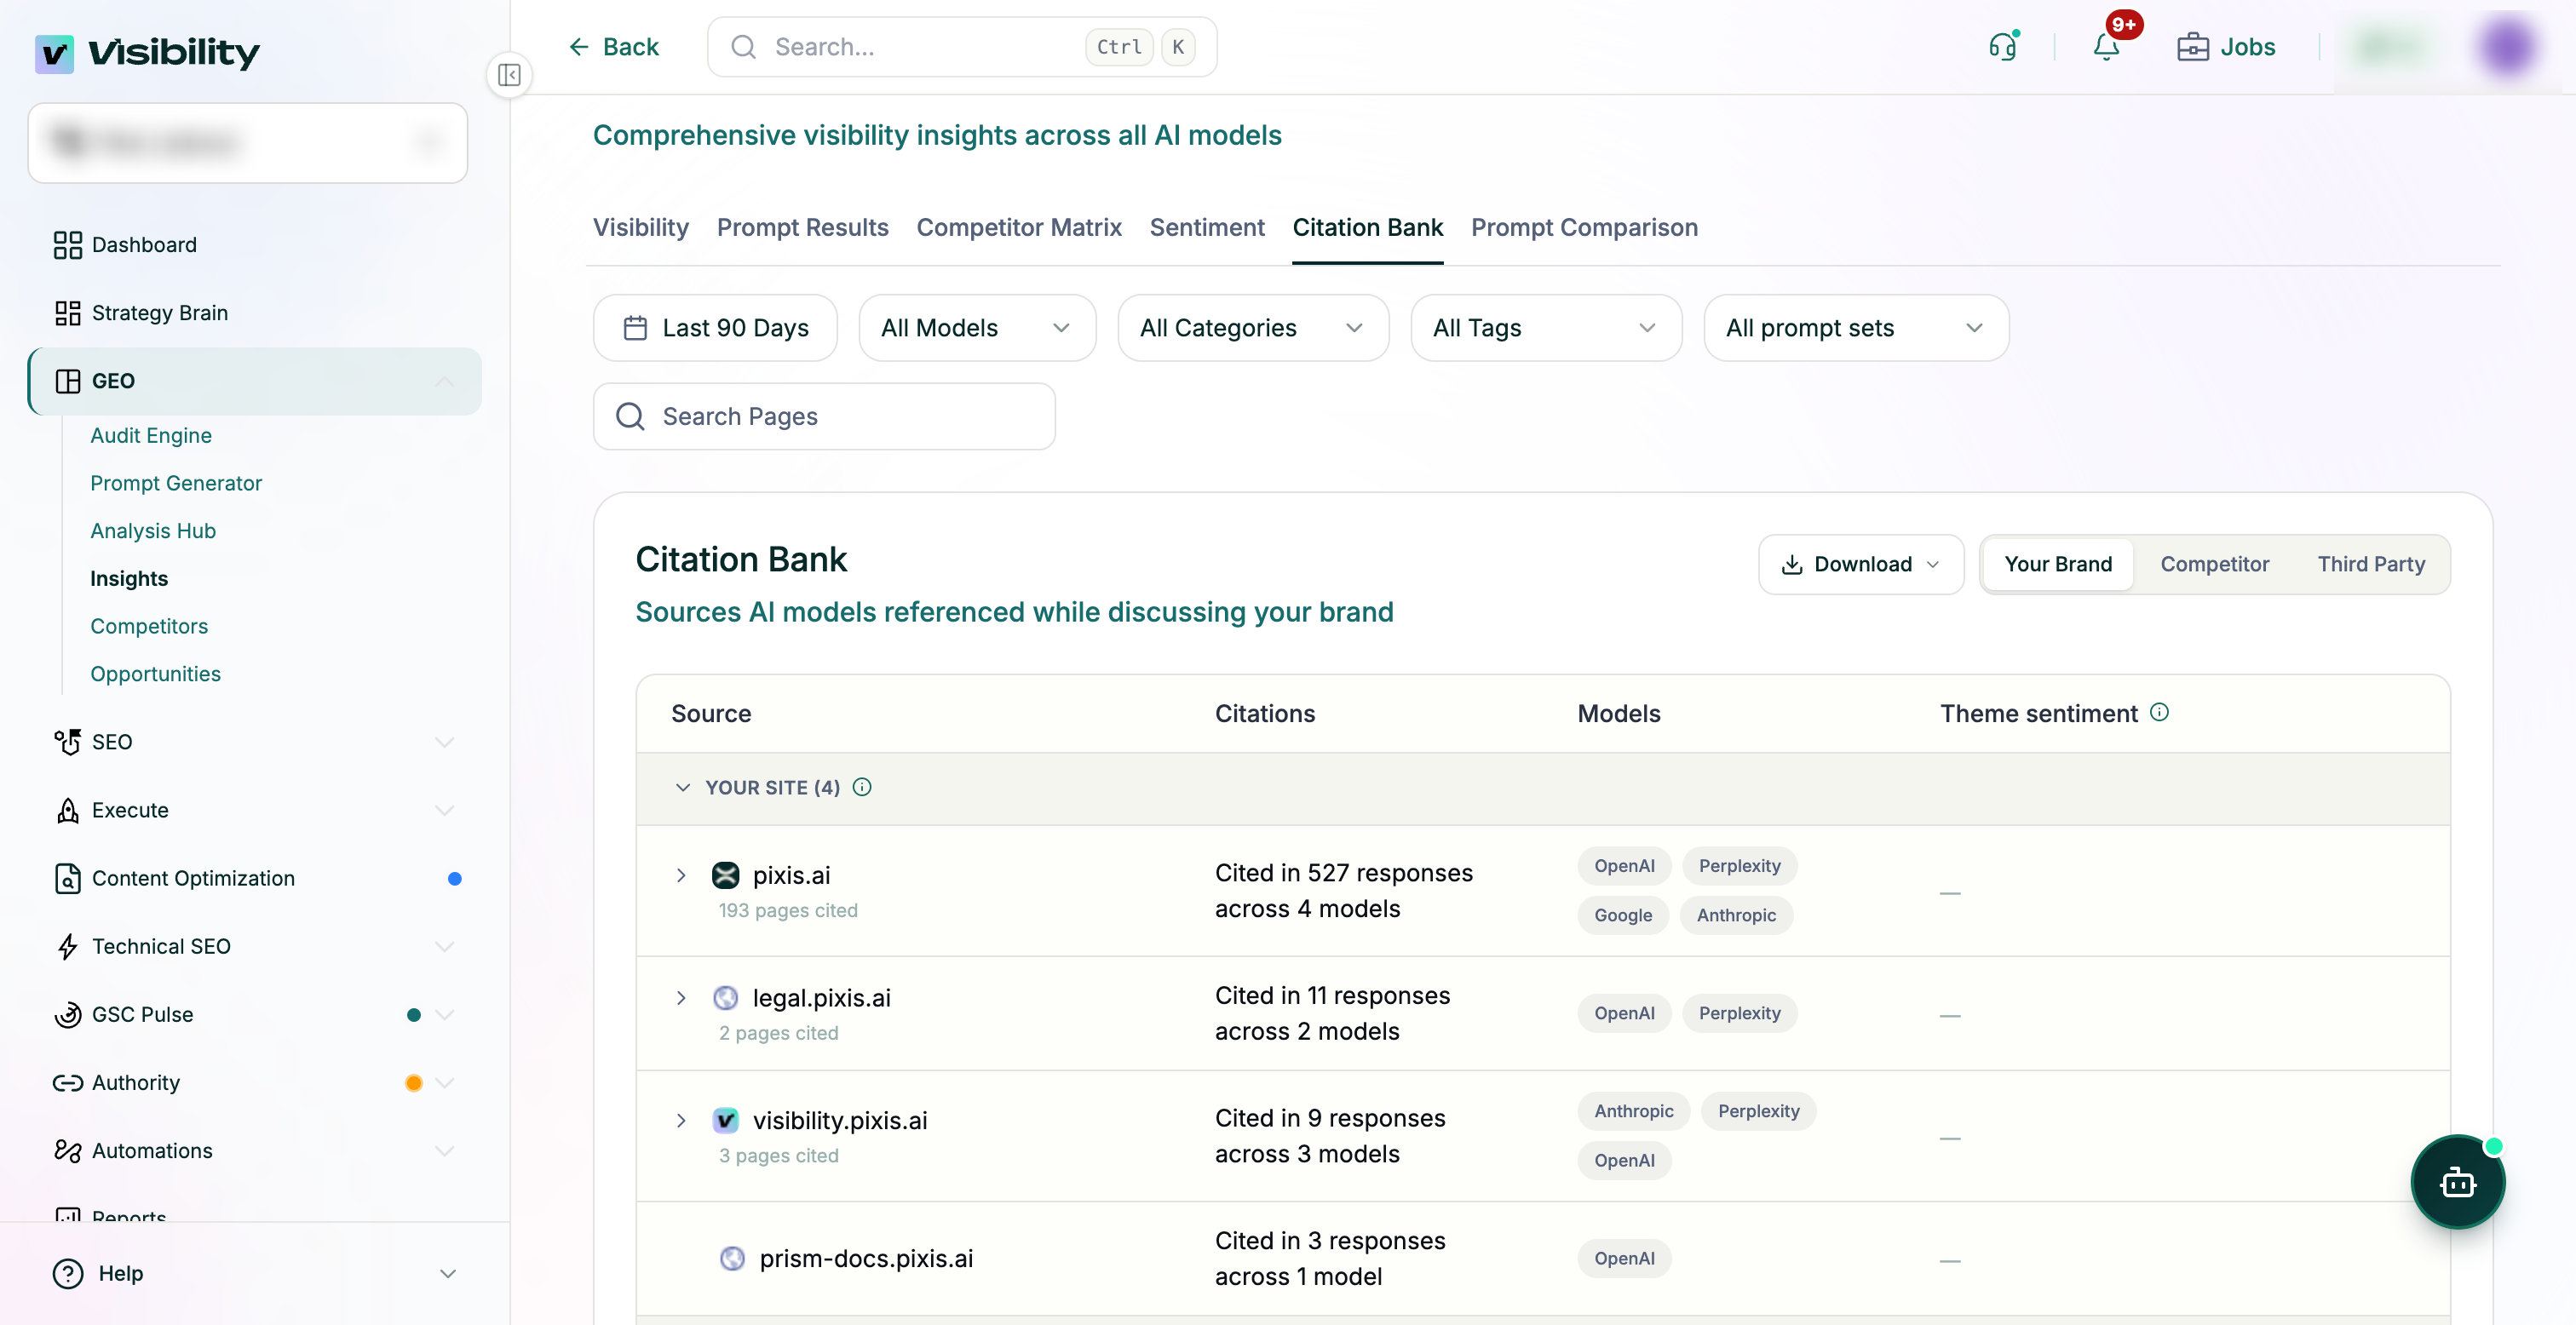Open the All Categories dropdown

coord(1252,328)
